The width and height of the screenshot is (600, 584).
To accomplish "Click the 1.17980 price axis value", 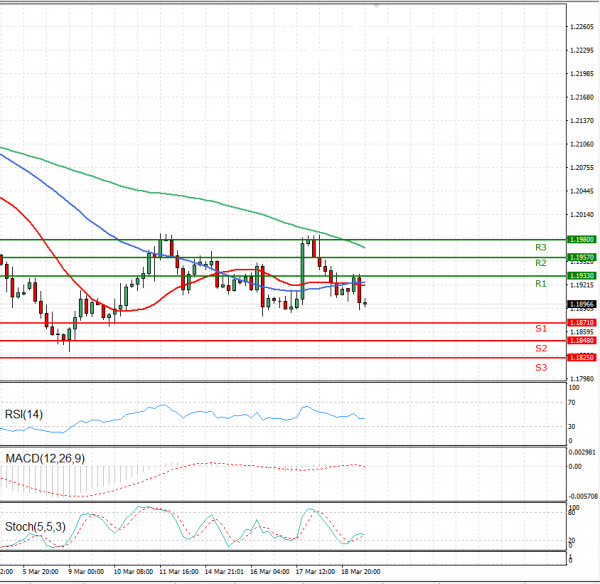I will 582,379.
